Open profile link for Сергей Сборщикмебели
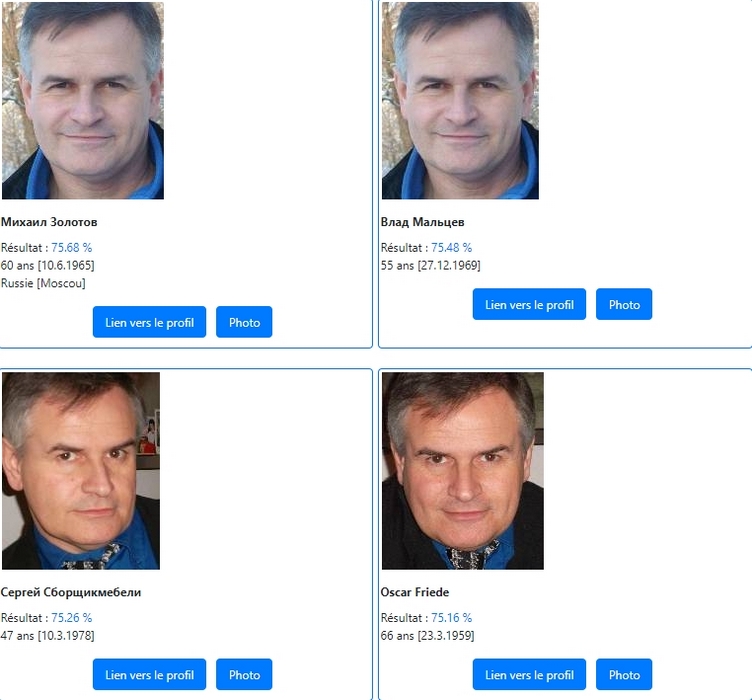 click(x=149, y=675)
